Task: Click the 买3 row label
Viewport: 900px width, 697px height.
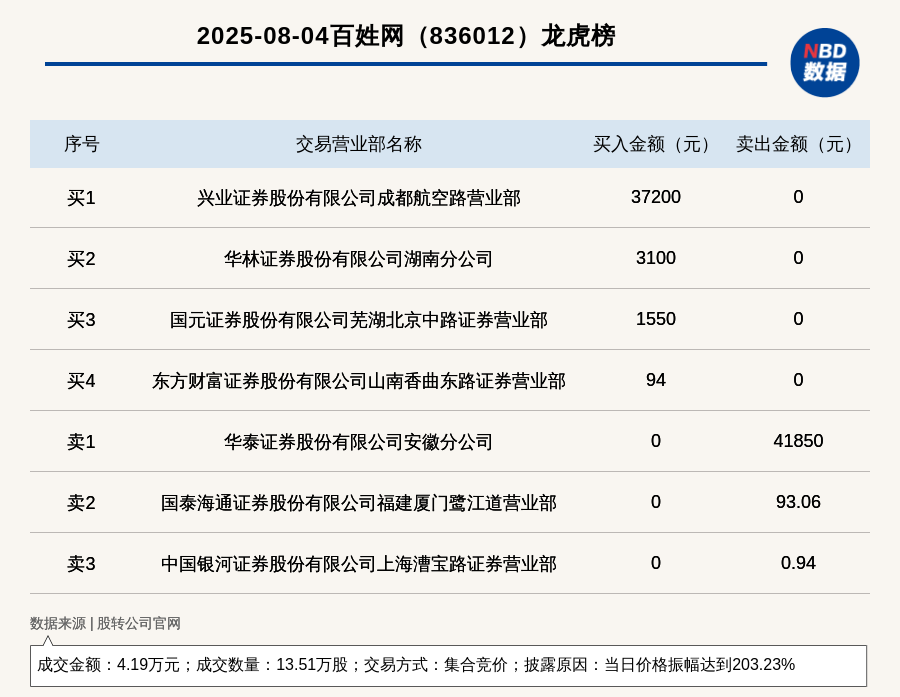Action: pos(81,320)
